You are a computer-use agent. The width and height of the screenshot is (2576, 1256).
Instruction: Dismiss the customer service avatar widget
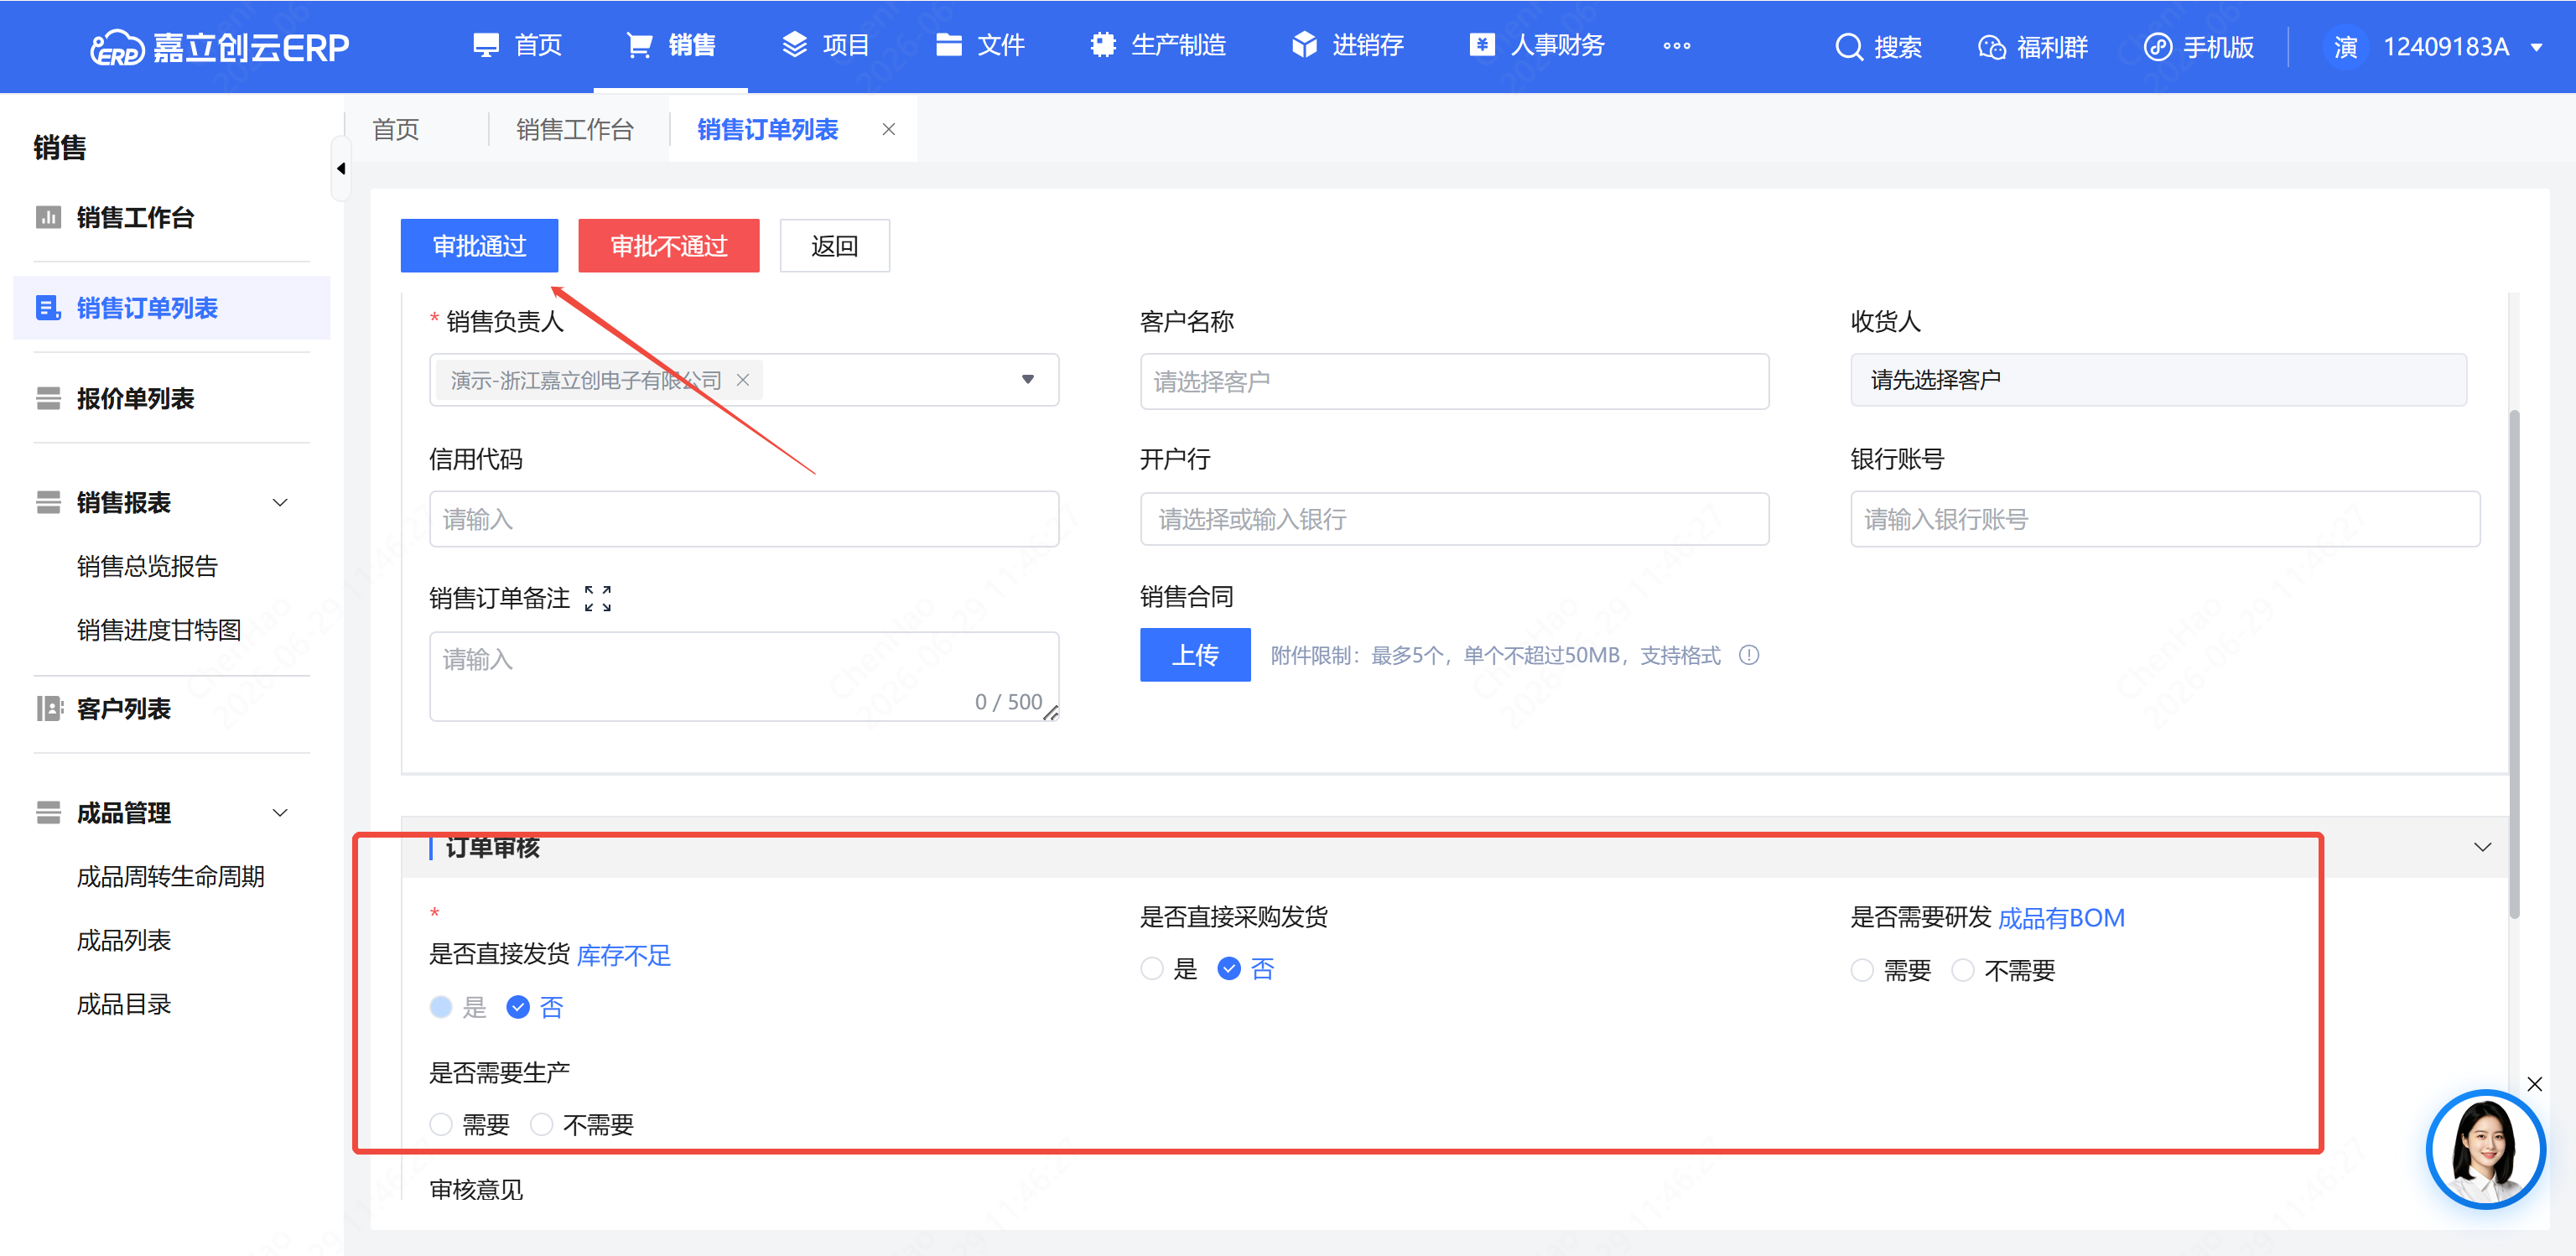2534,1084
